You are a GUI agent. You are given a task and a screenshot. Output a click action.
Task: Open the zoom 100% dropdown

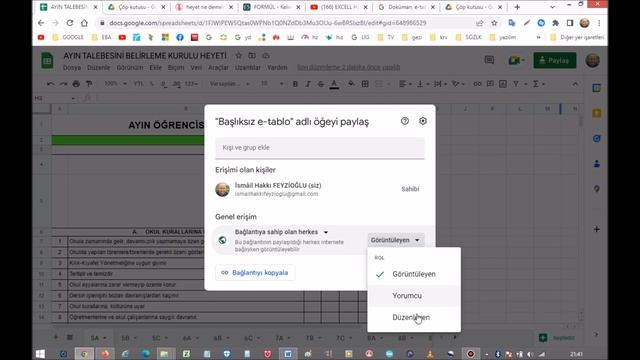click(x=115, y=84)
